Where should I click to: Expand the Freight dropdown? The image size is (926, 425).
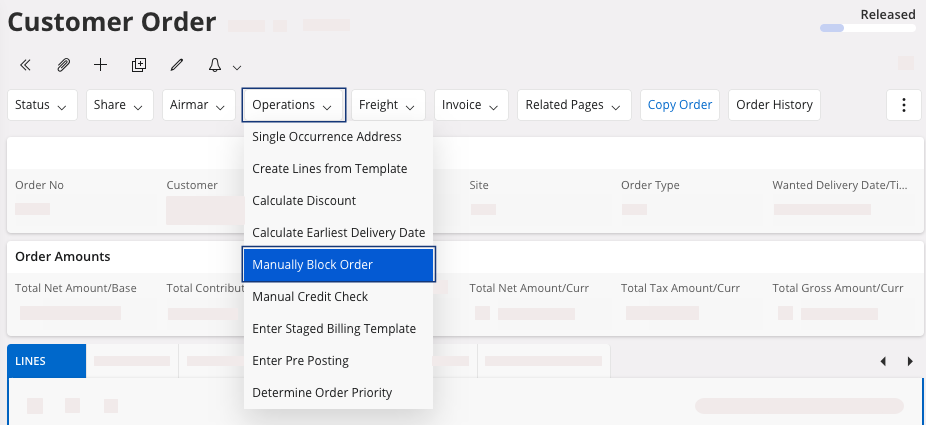[x=388, y=105]
